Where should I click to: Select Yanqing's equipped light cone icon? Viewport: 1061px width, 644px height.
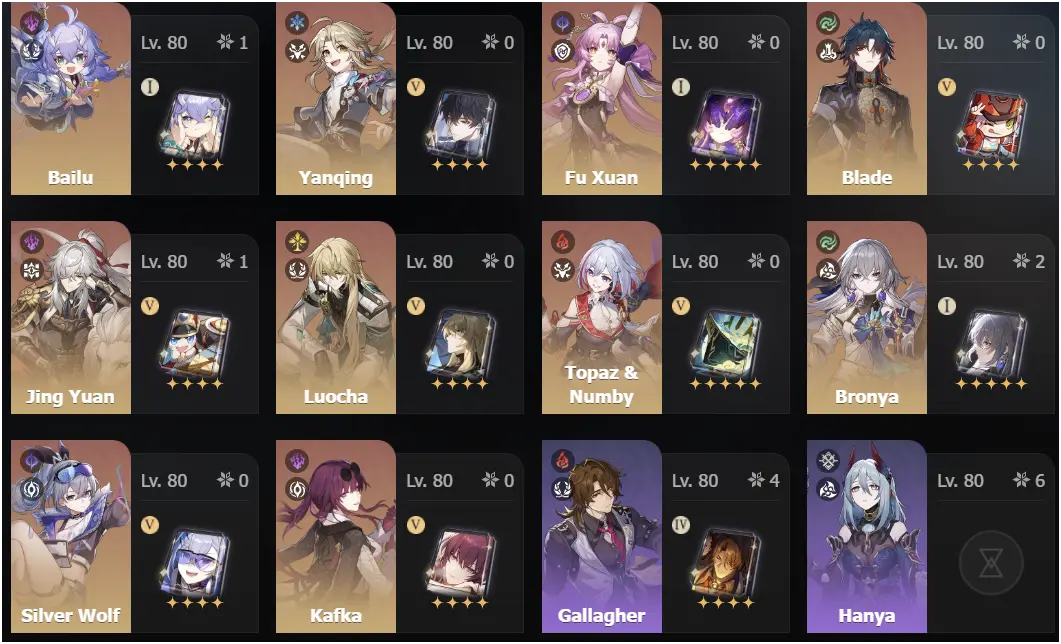coord(460,126)
